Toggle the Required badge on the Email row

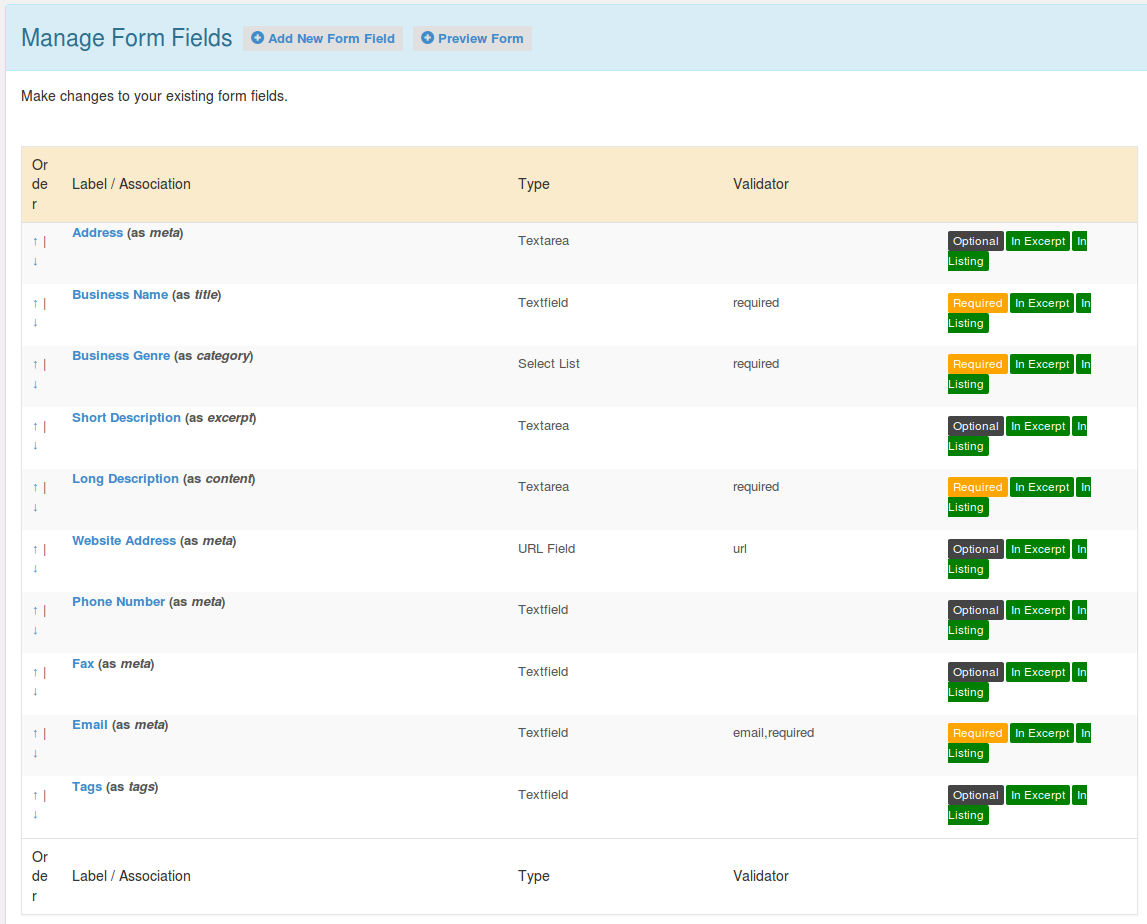point(977,733)
